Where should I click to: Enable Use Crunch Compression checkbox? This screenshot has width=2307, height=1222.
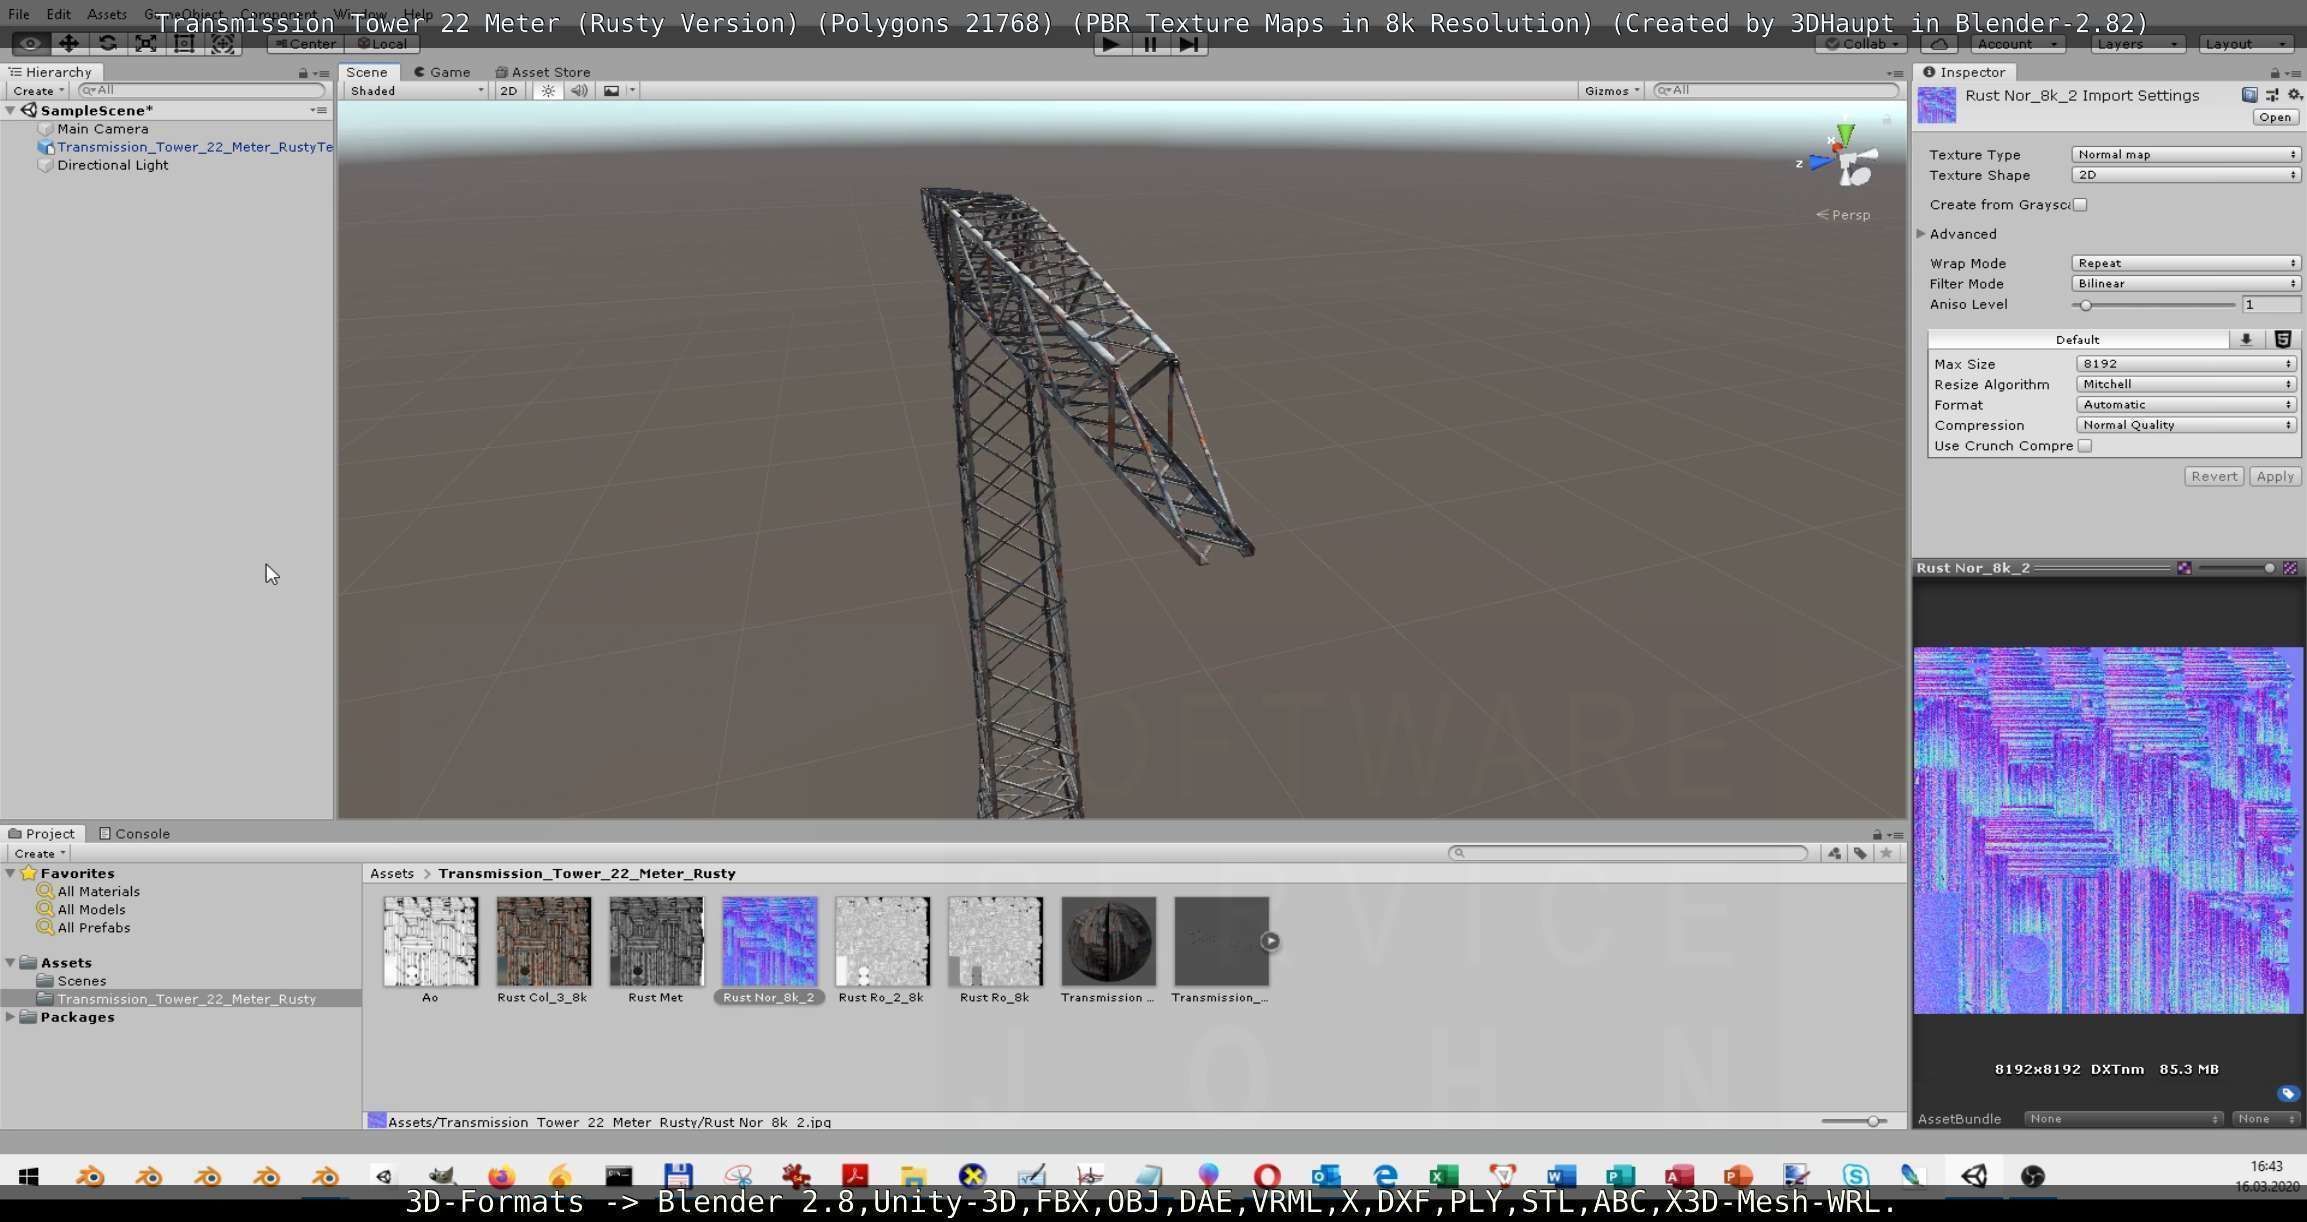pos(2085,446)
